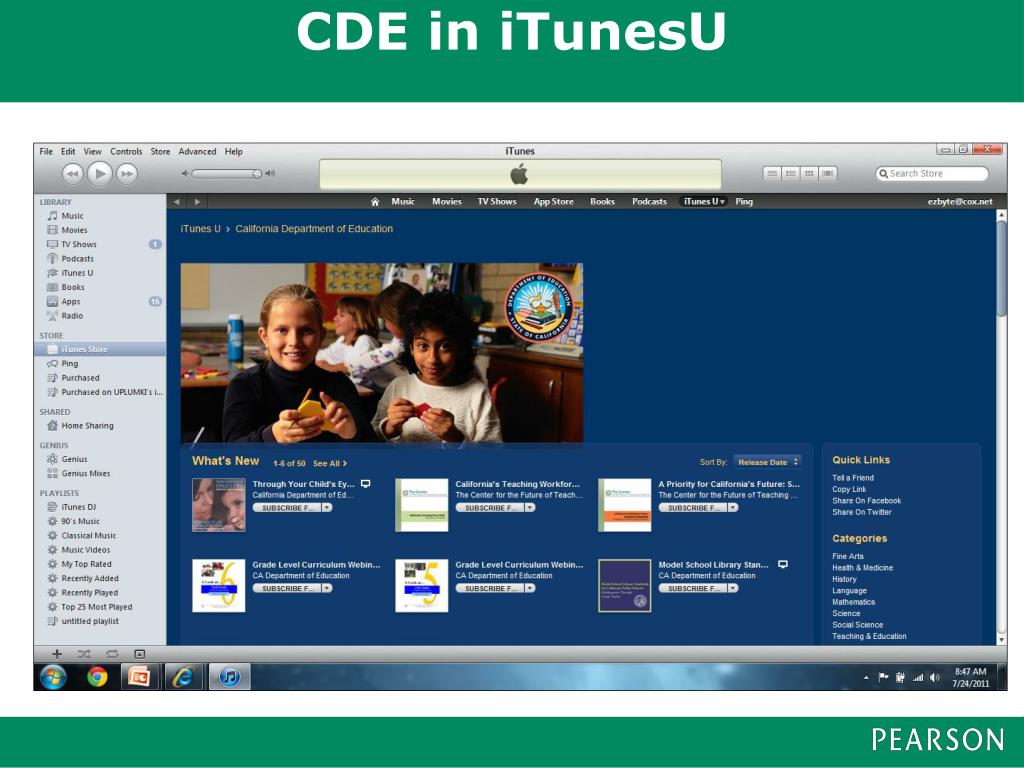Subscribe to Model School Library Standards
The height and width of the screenshot is (768, 1024).
click(x=693, y=588)
